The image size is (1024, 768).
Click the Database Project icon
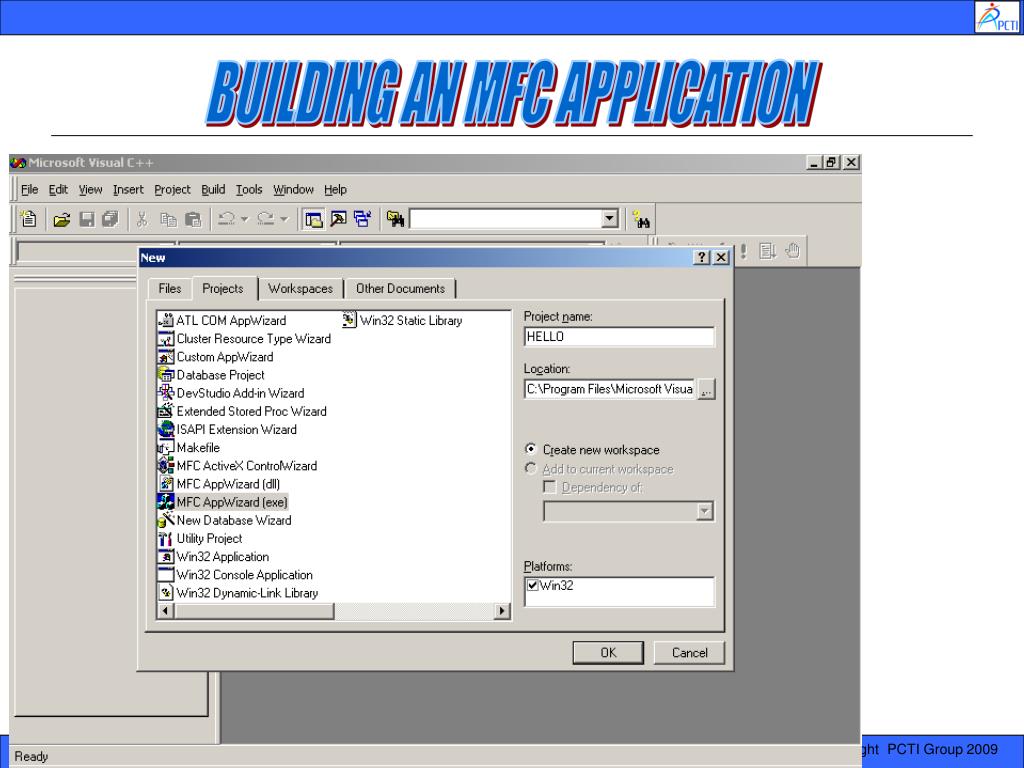165,375
